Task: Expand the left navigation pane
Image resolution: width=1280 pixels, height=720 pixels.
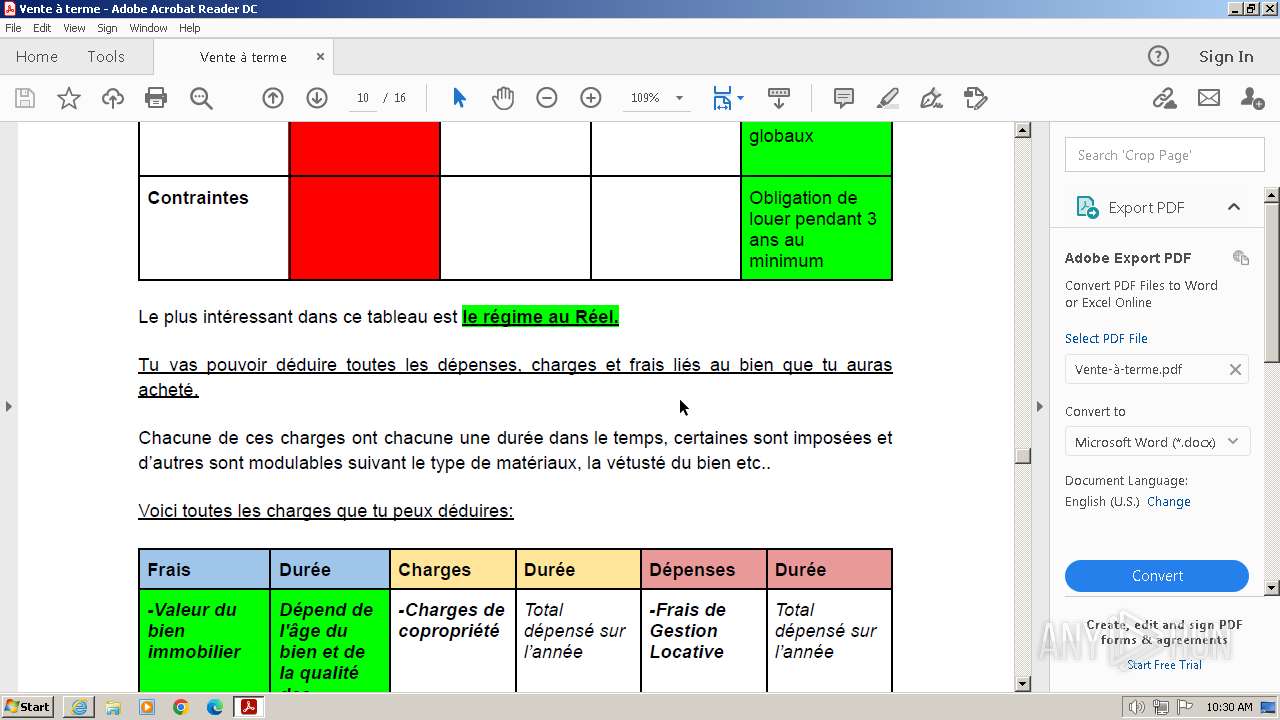Action: (x=9, y=406)
